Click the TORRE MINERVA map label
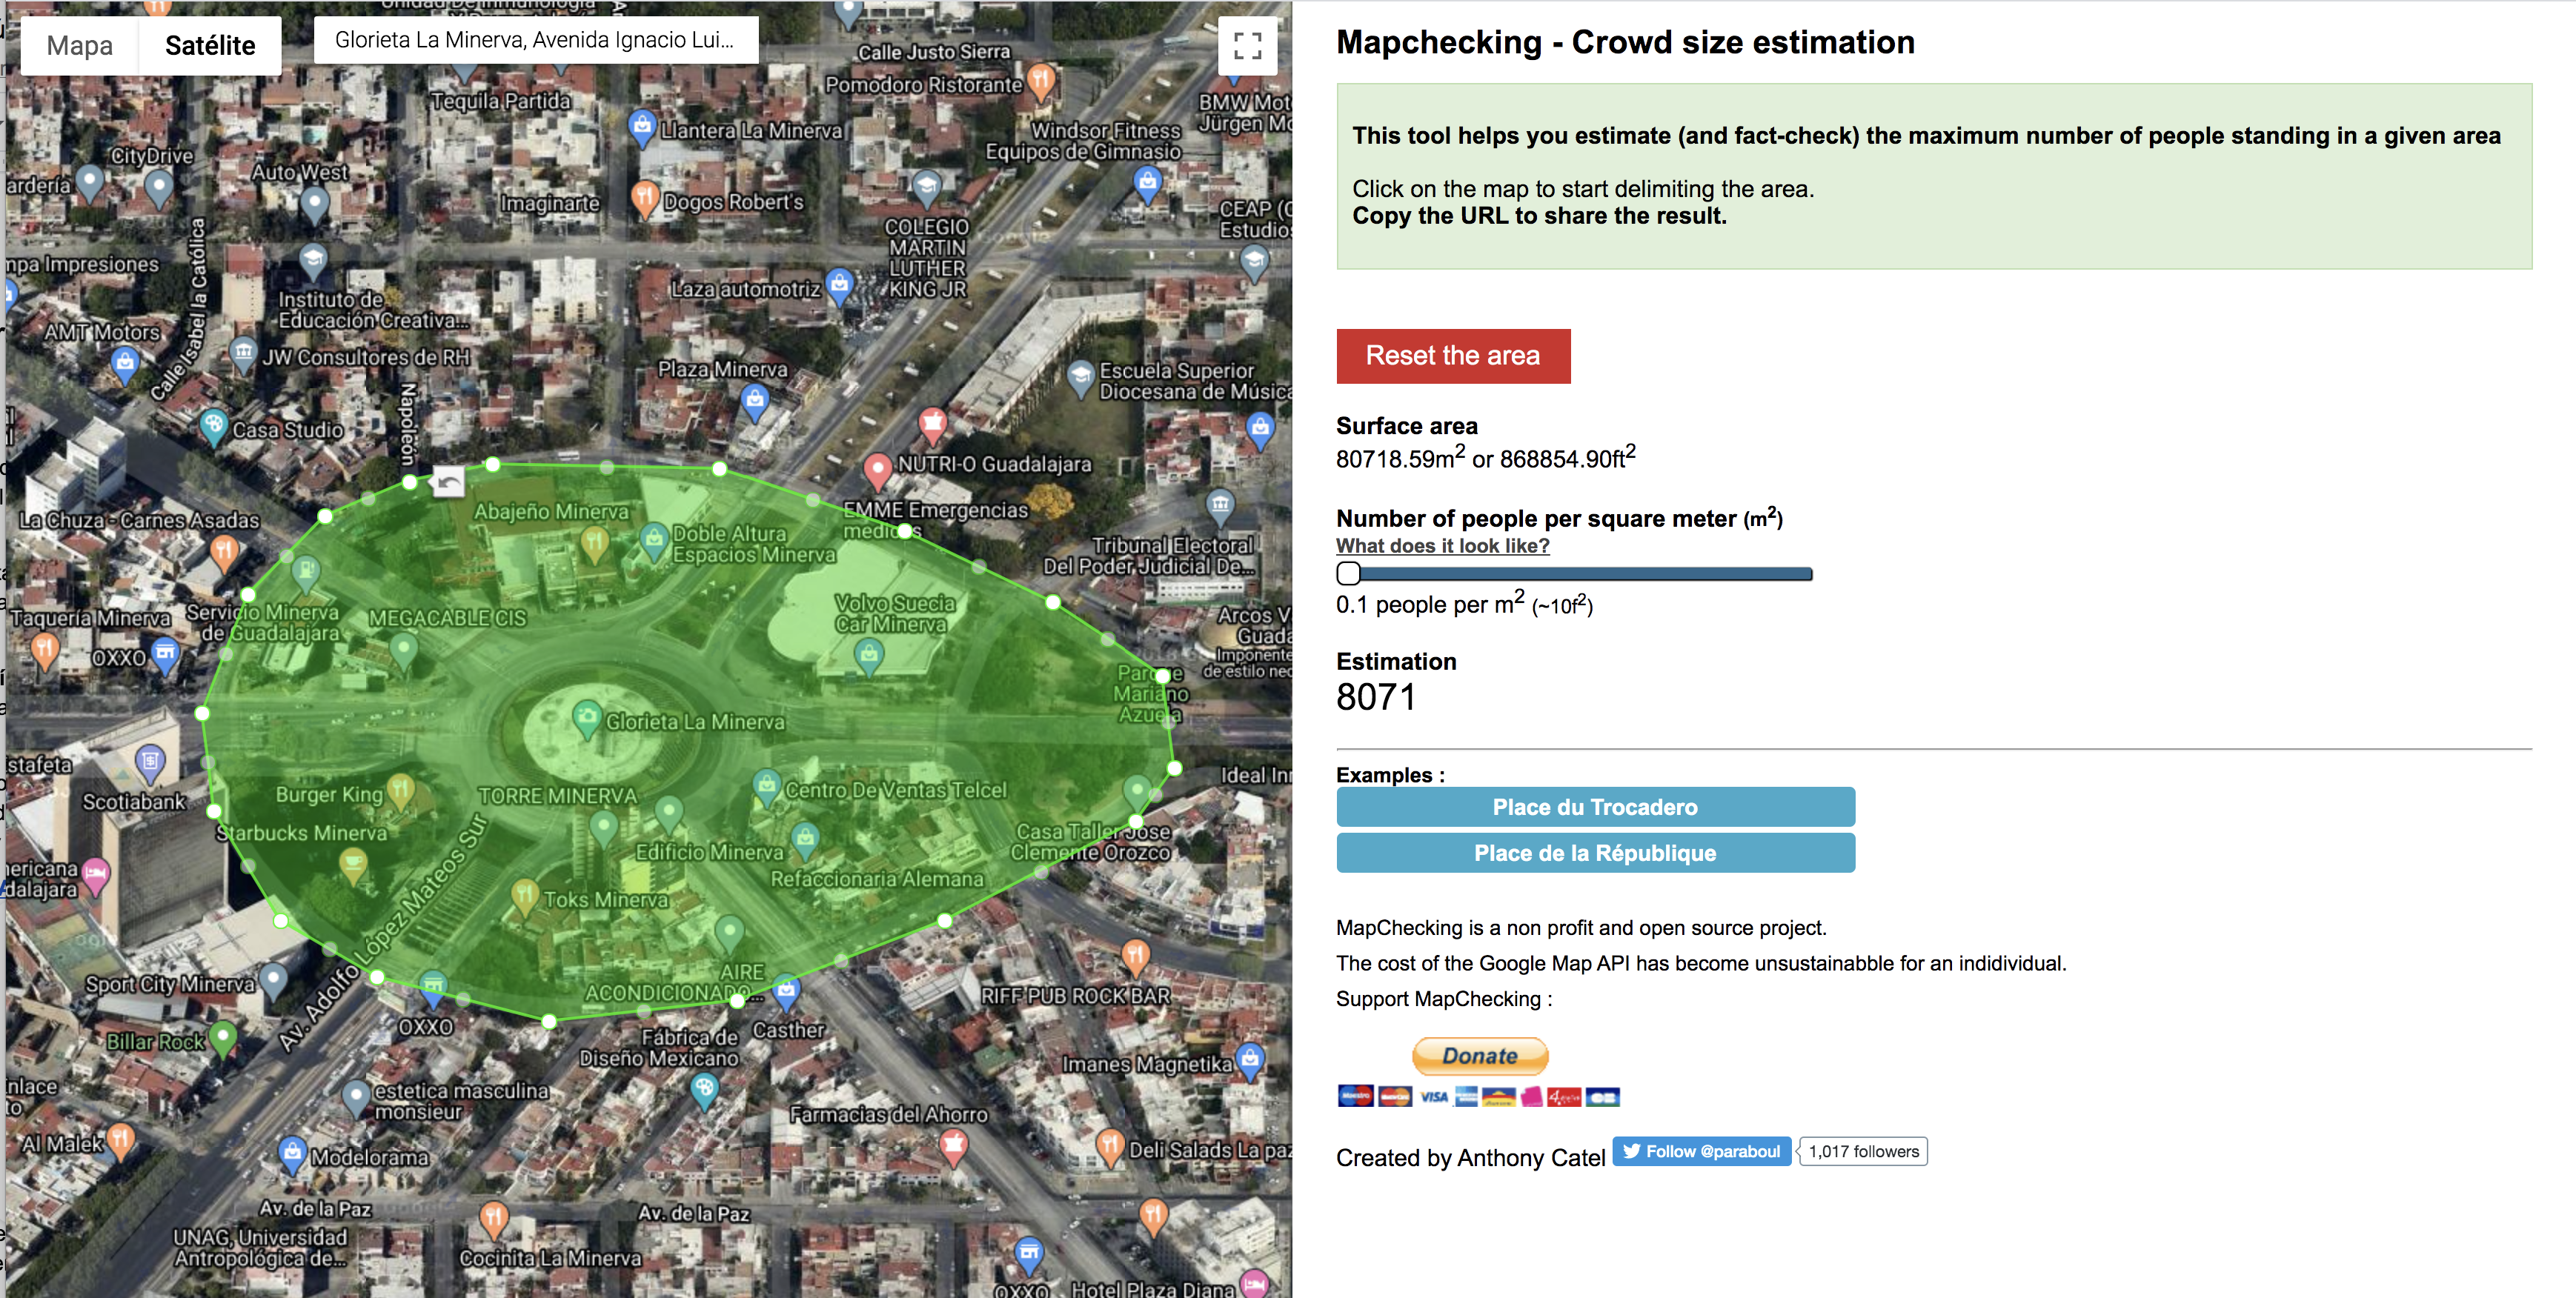The image size is (2576, 1298). pyautogui.click(x=558, y=796)
